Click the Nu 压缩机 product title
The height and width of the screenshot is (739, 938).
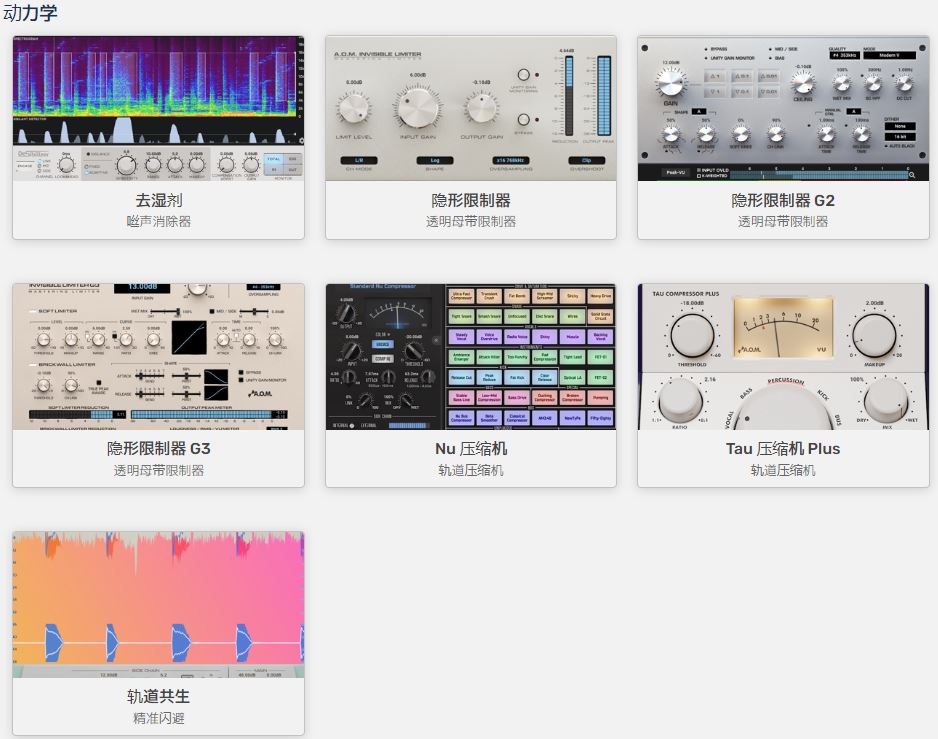pos(471,449)
